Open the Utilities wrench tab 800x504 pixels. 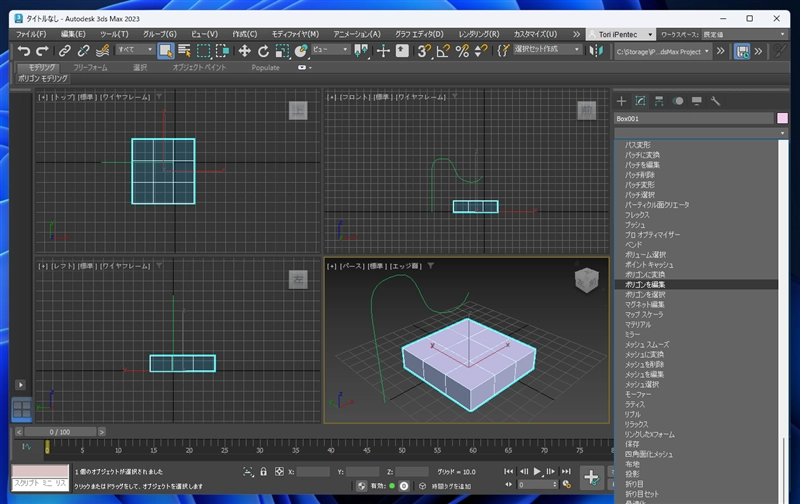[x=715, y=101]
